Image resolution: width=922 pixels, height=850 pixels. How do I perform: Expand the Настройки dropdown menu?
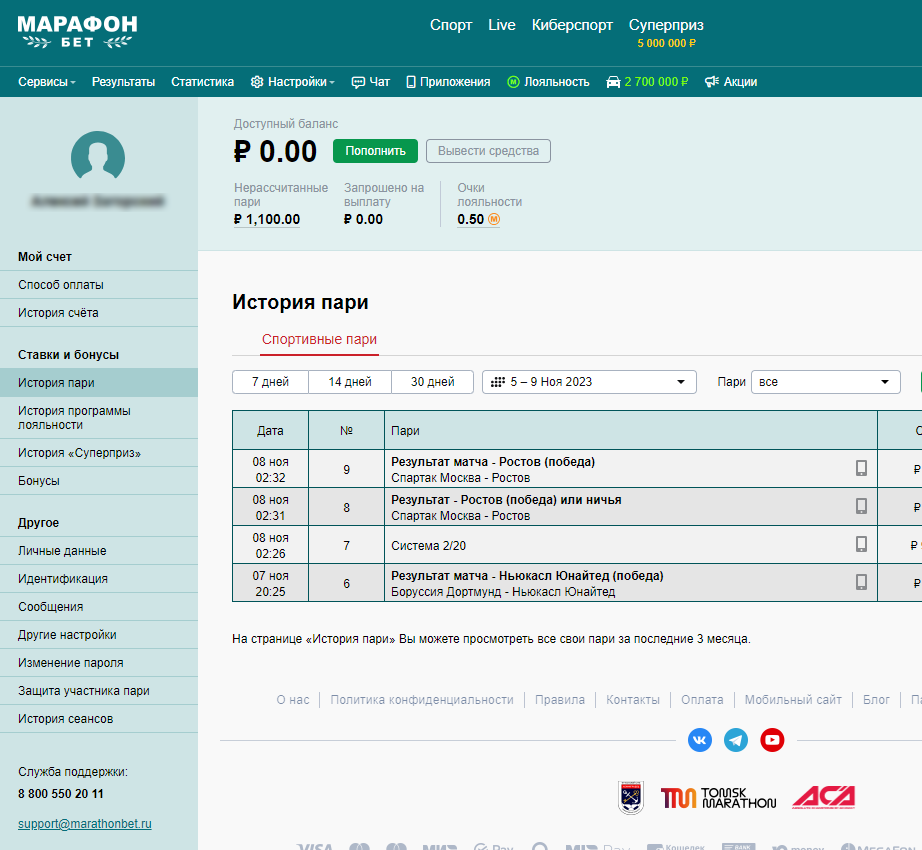coord(292,82)
